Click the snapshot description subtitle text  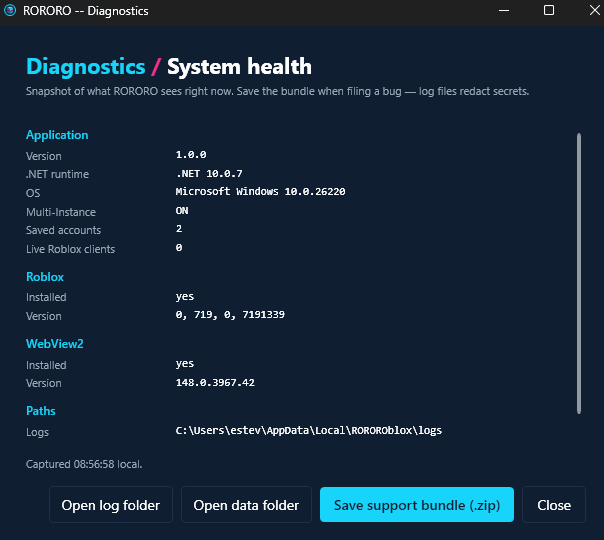click(x=277, y=91)
